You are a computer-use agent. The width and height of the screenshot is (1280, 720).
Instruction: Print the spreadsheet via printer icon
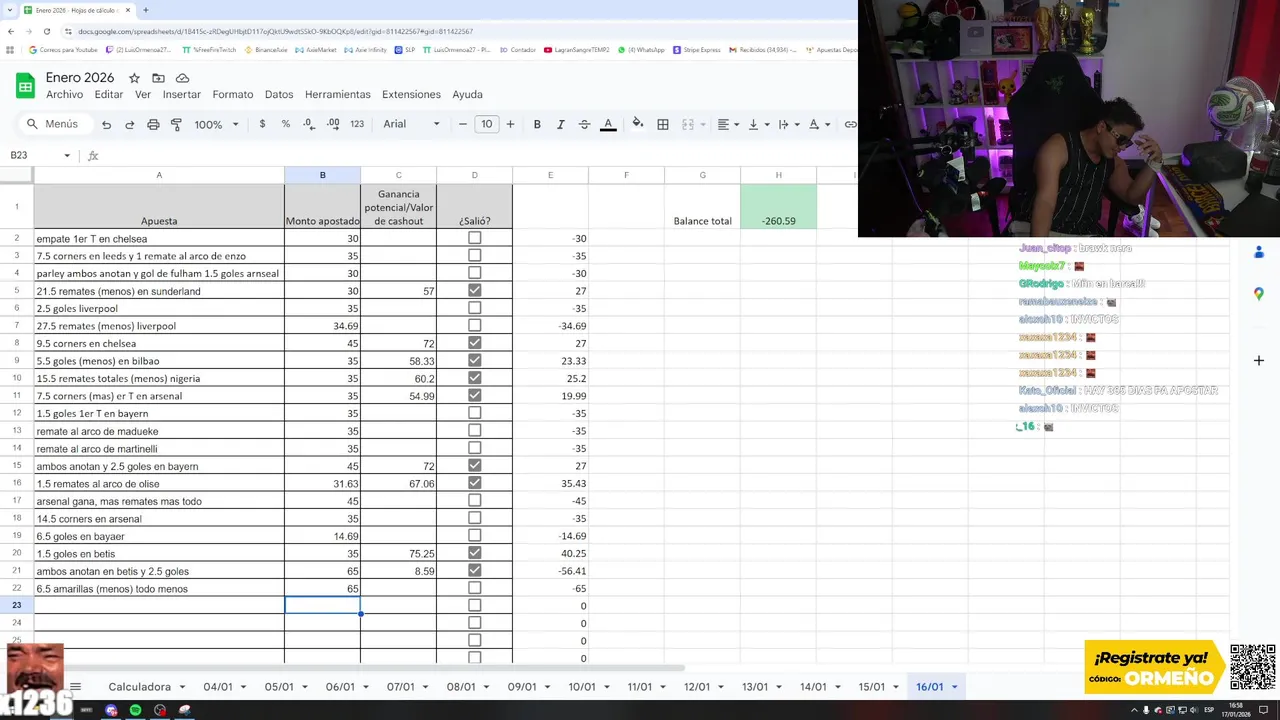tap(153, 124)
